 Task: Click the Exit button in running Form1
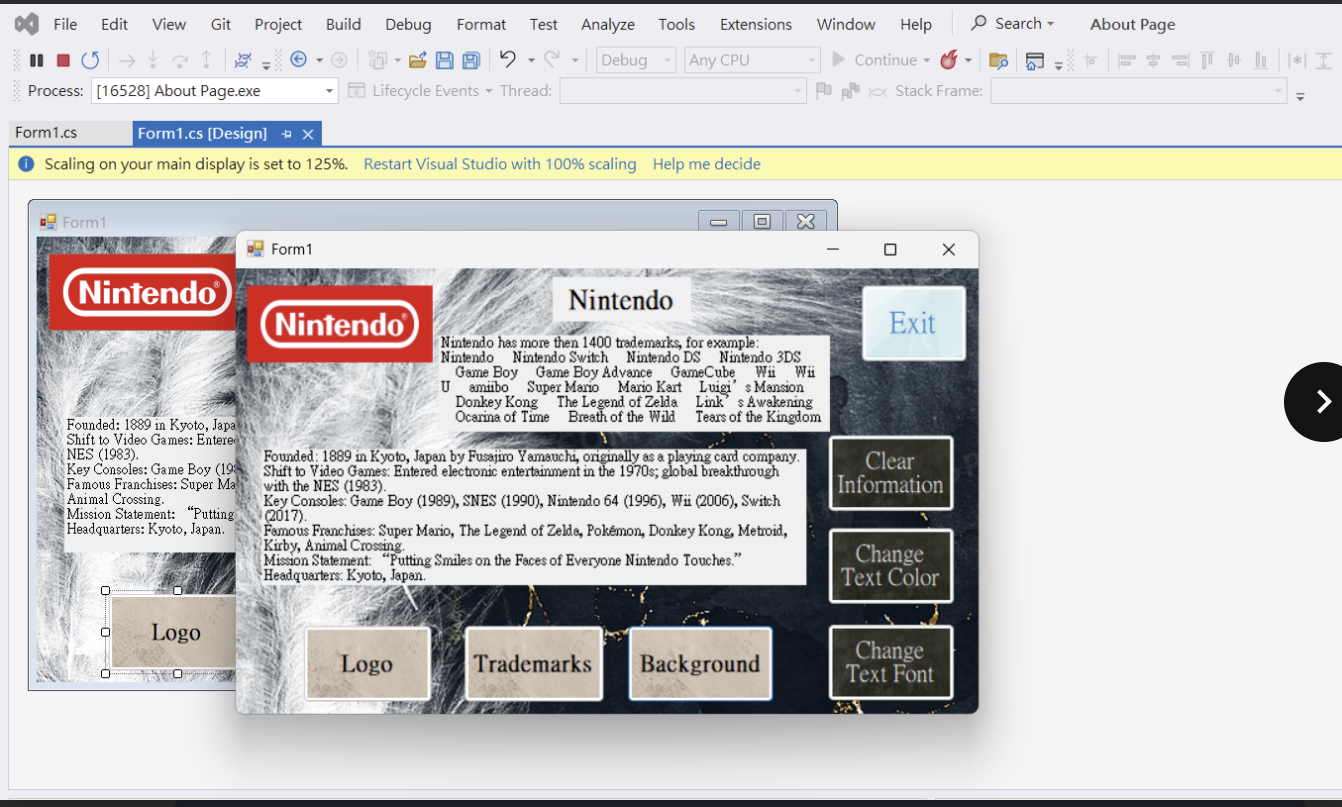(913, 323)
